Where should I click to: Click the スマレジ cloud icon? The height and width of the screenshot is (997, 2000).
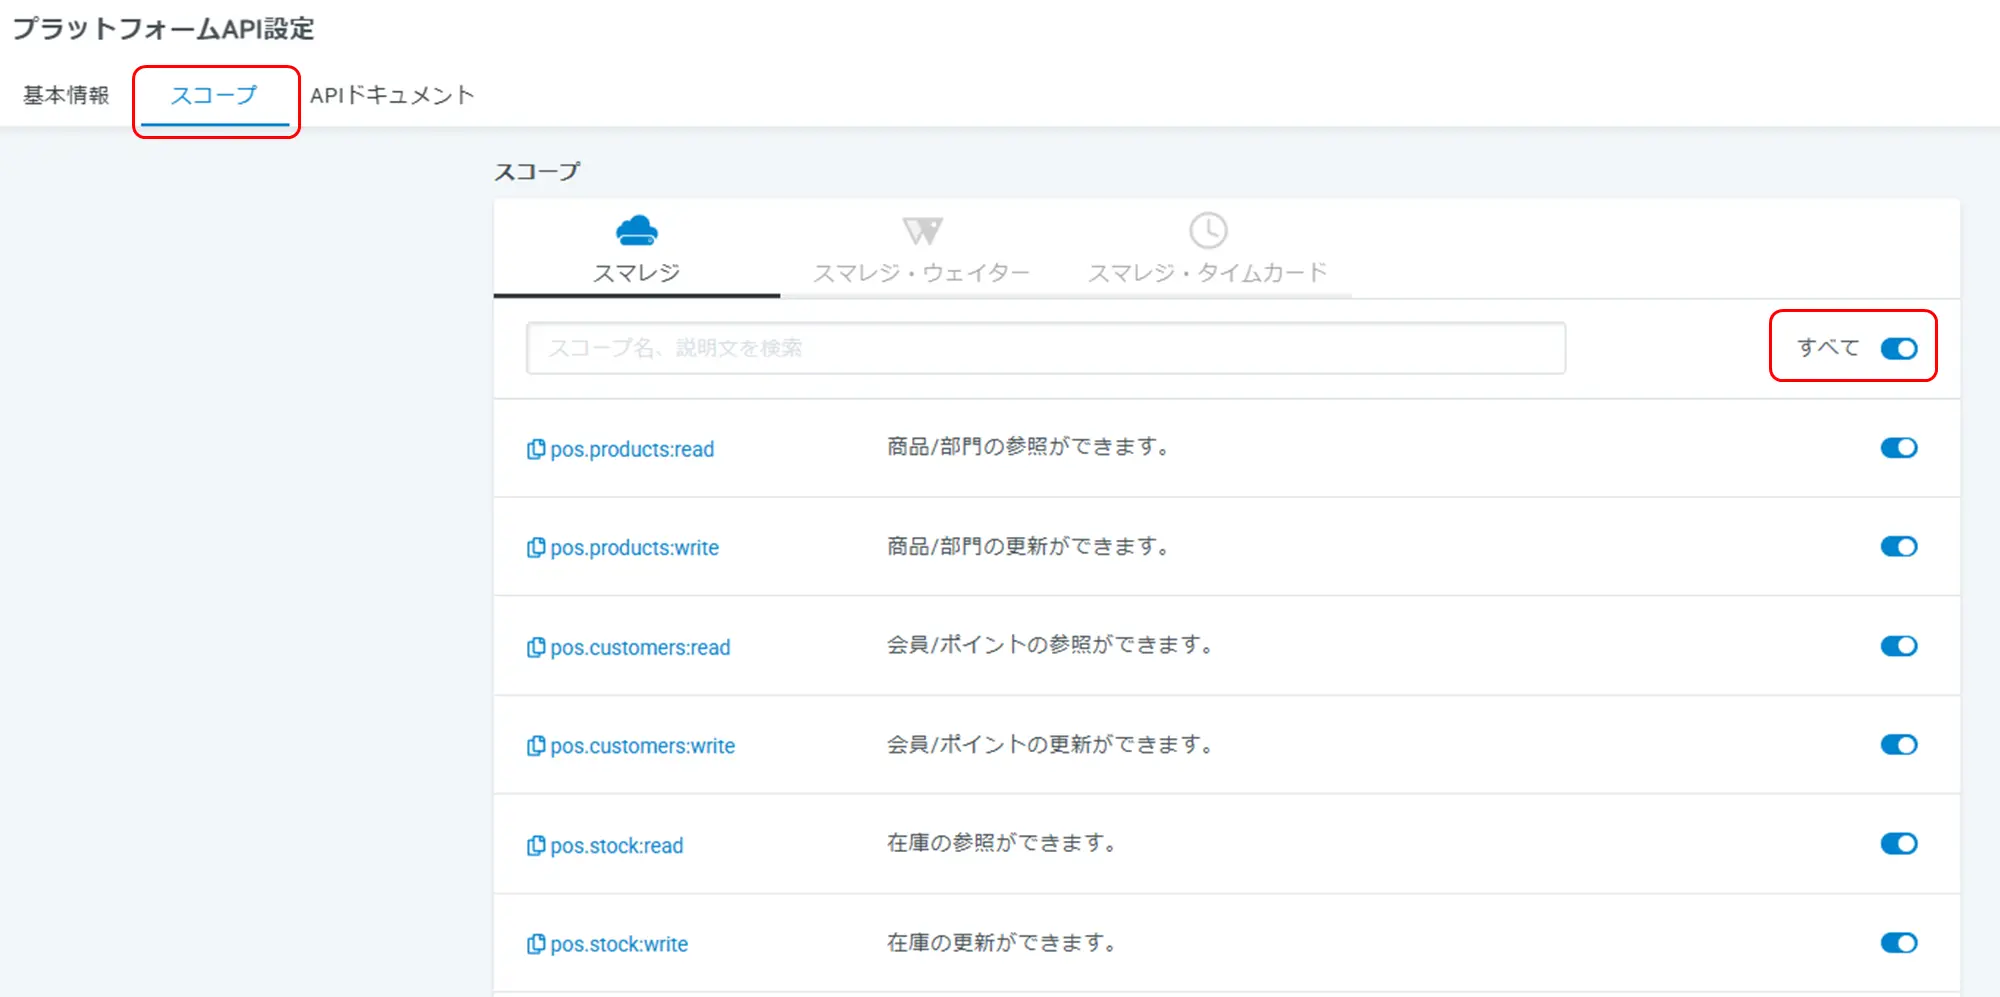point(637,231)
